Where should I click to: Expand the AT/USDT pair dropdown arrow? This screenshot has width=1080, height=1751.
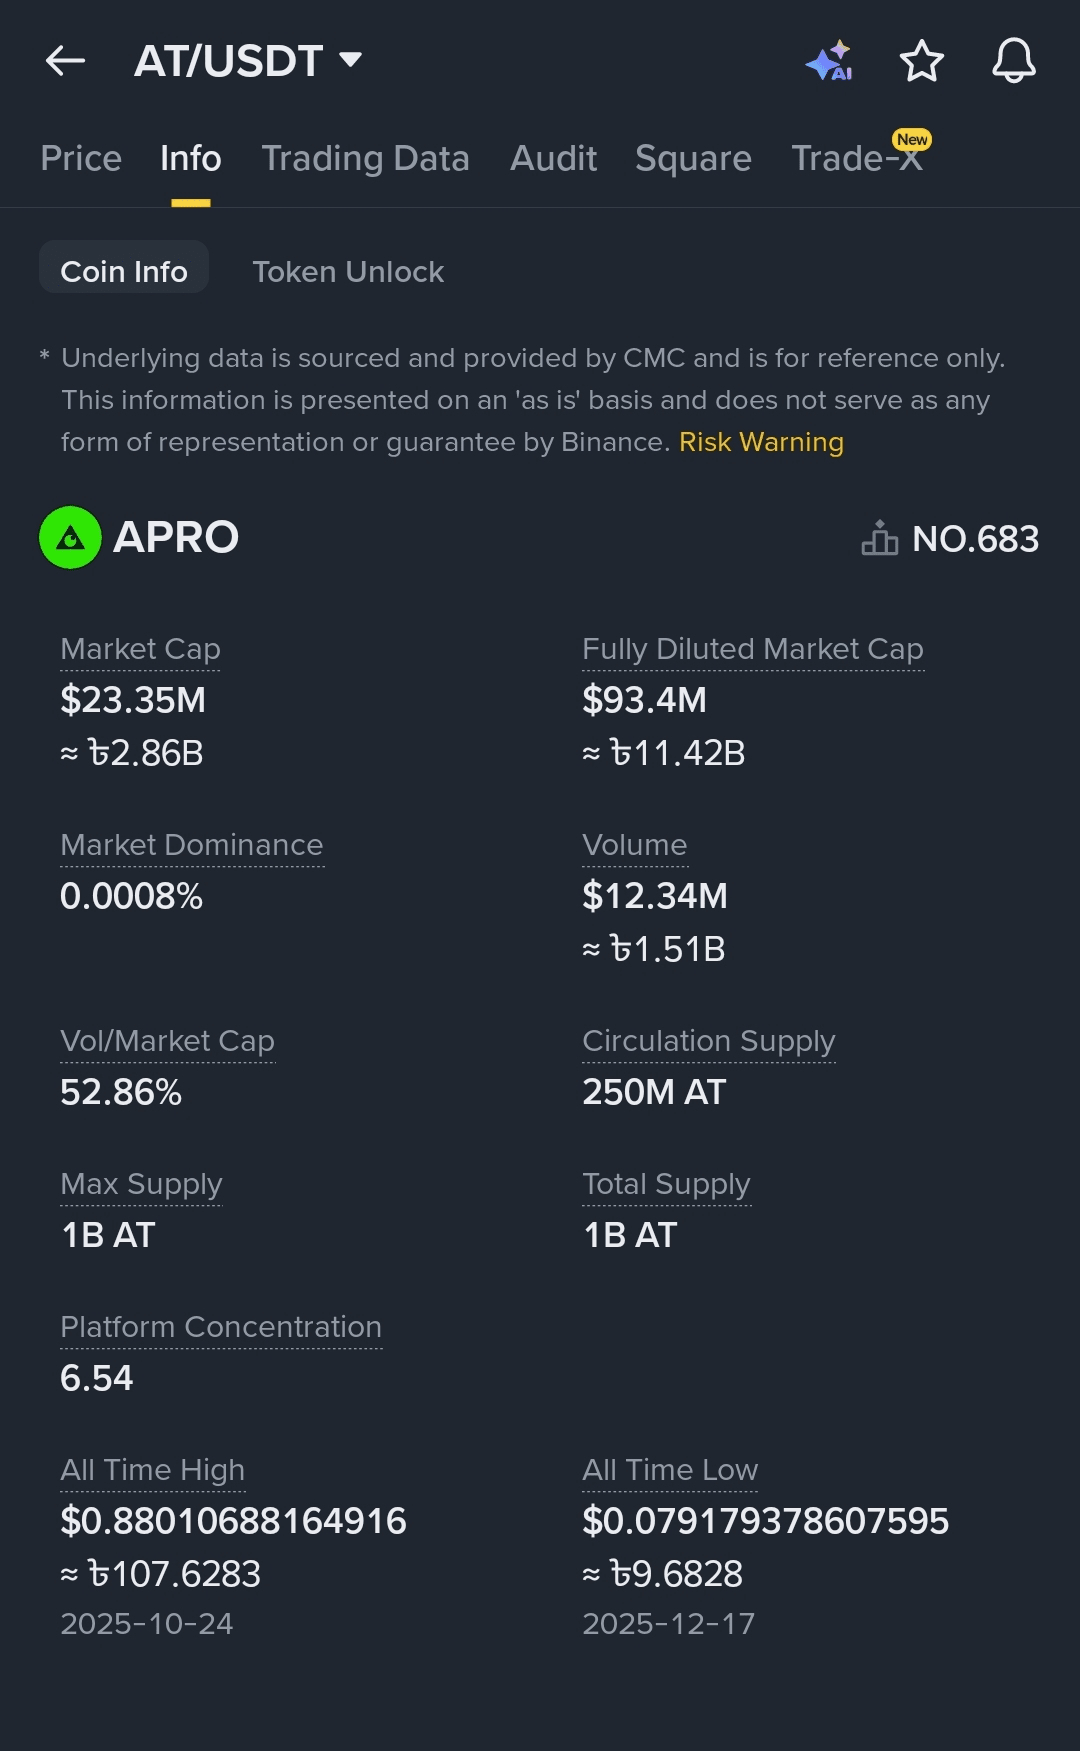coord(350,59)
